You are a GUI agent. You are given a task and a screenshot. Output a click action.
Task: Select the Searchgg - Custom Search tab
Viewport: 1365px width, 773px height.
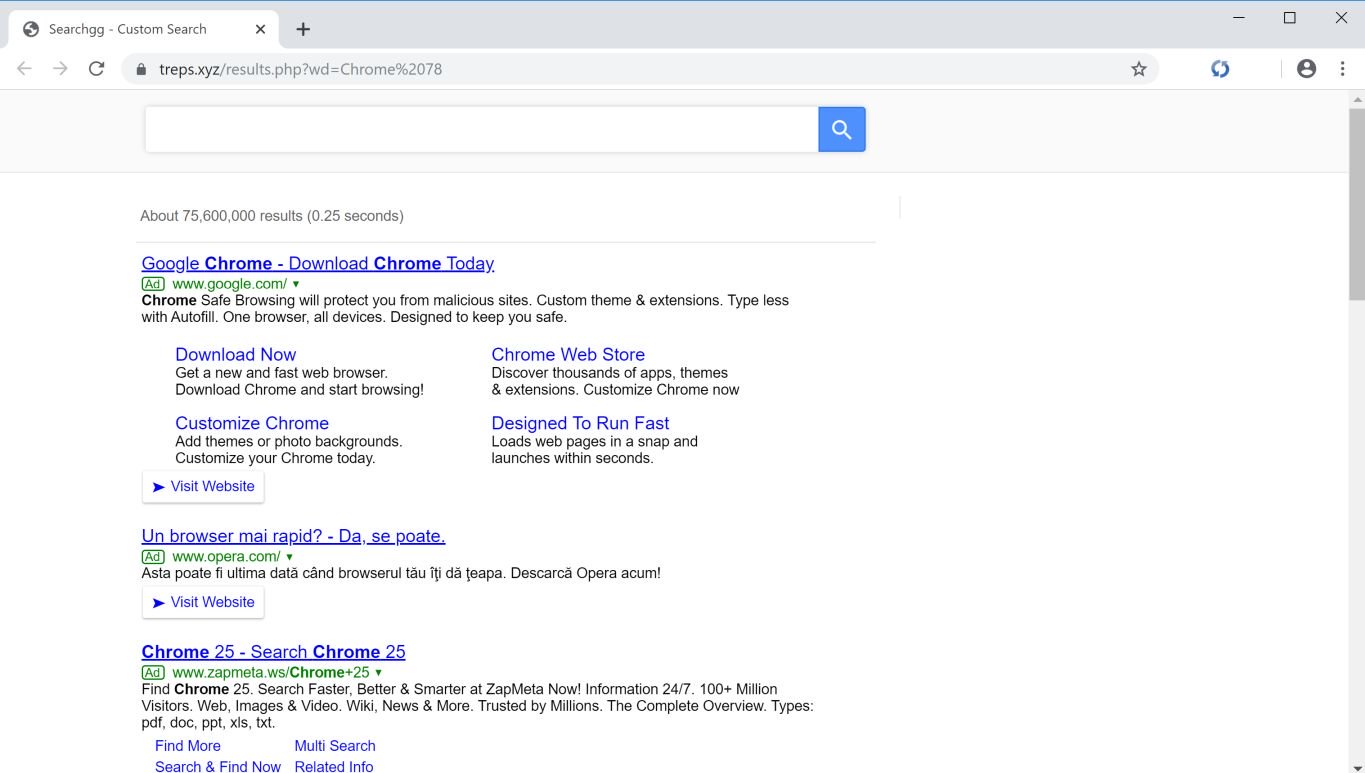pyautogui.click(x=143, y=29)
